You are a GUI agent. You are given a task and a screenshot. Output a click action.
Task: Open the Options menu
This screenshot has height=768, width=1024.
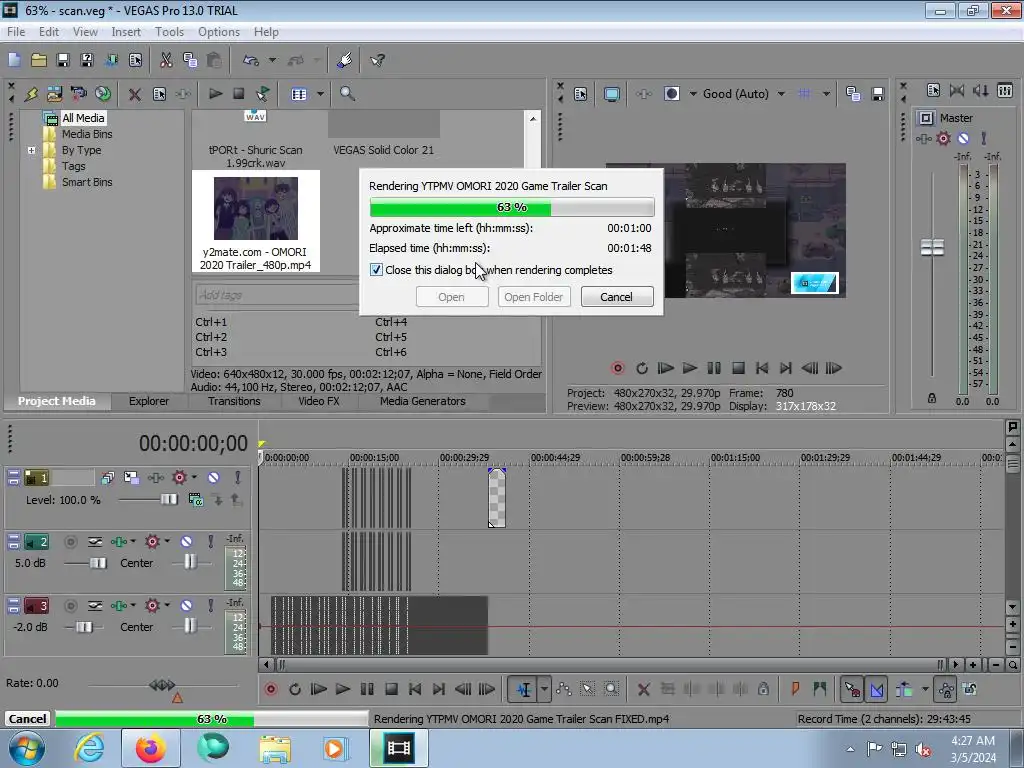tap(219, 32)
